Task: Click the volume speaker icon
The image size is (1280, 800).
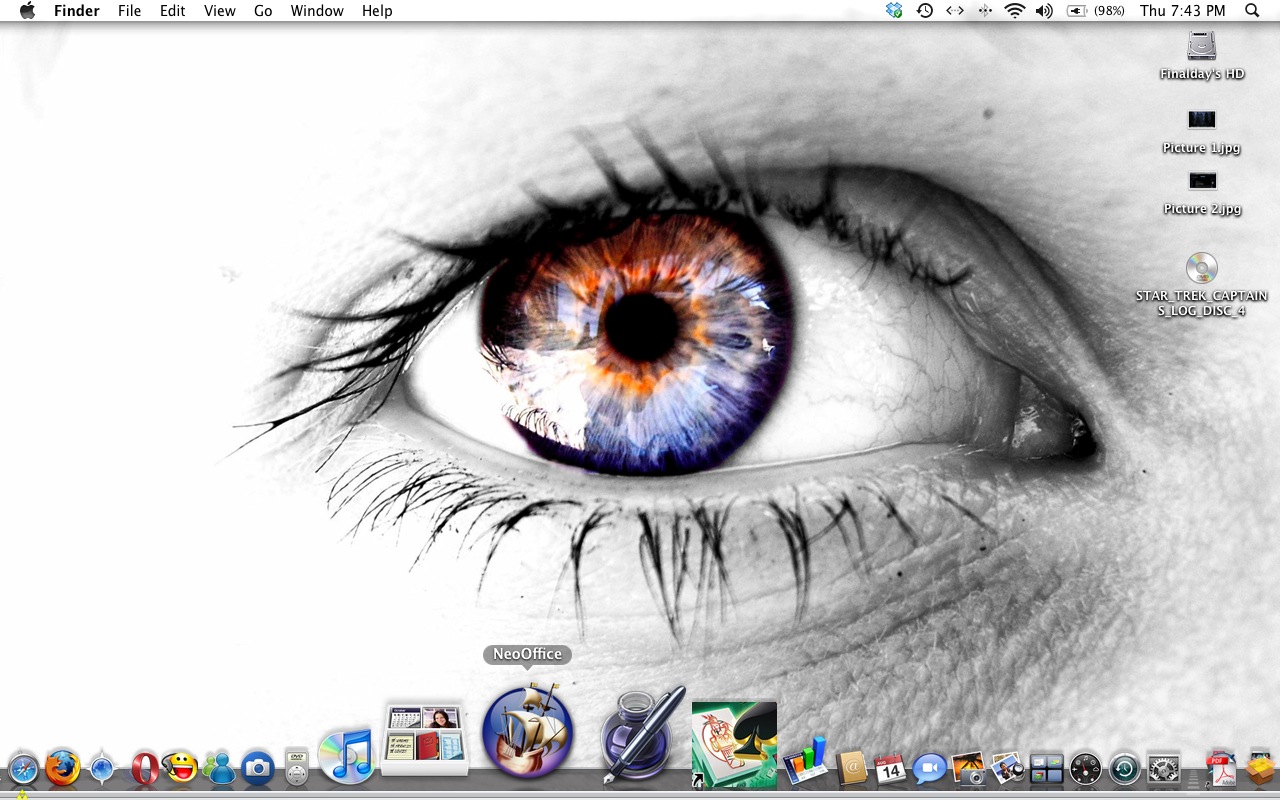Action: [1044, 11]
